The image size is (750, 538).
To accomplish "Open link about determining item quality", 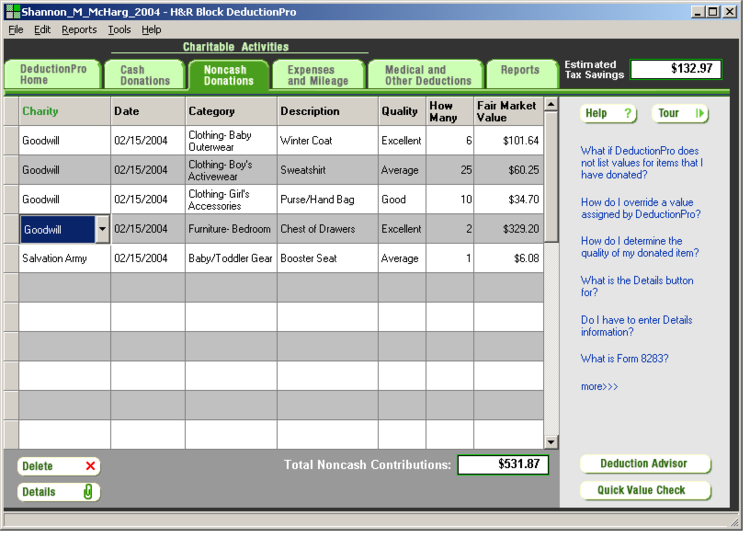I will pos(640,247).
